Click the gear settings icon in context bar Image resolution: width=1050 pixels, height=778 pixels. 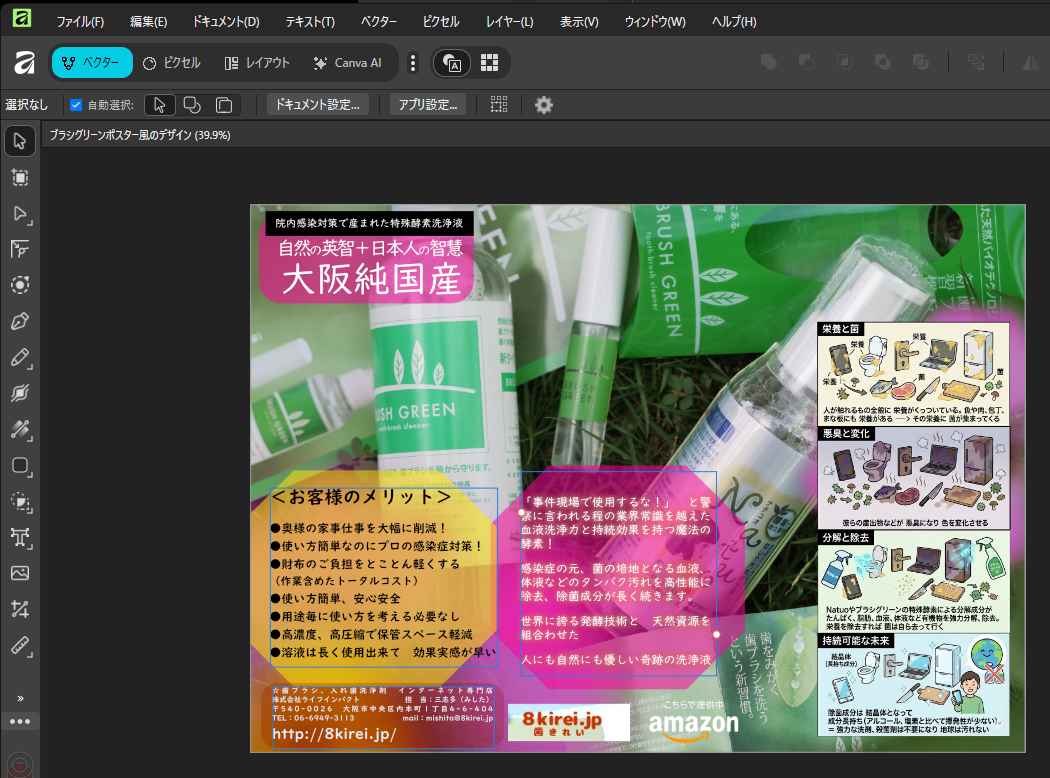click(543, 105)
